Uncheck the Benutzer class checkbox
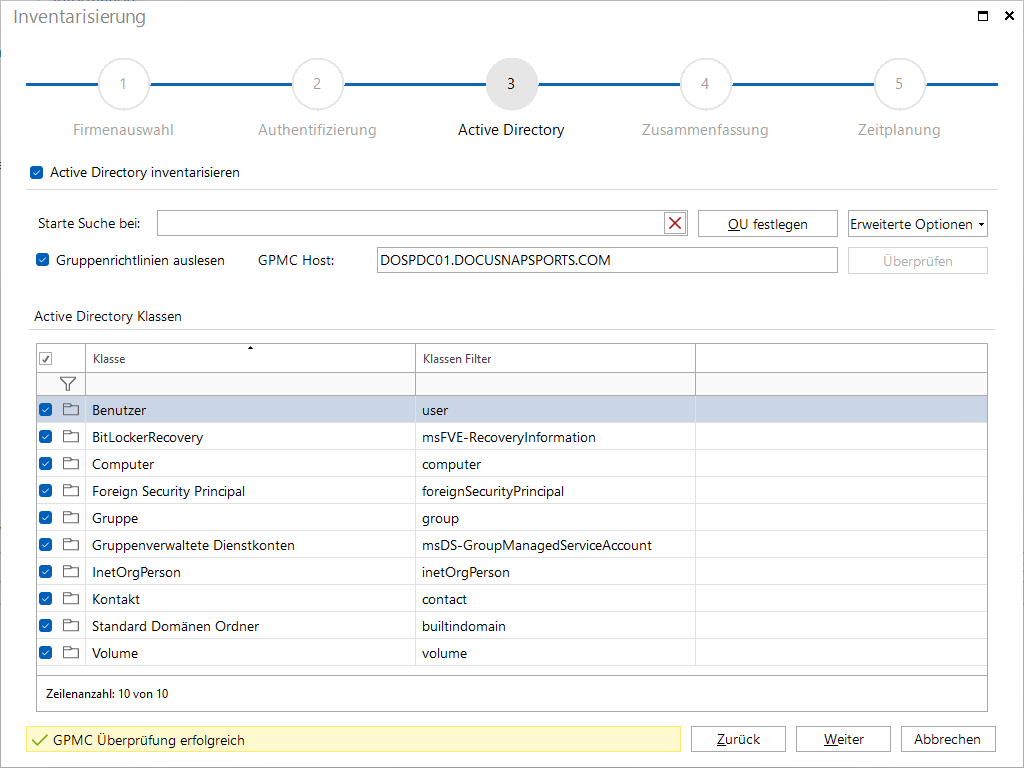The height and width of the screenshot is (768, 1024). [45, 409]
